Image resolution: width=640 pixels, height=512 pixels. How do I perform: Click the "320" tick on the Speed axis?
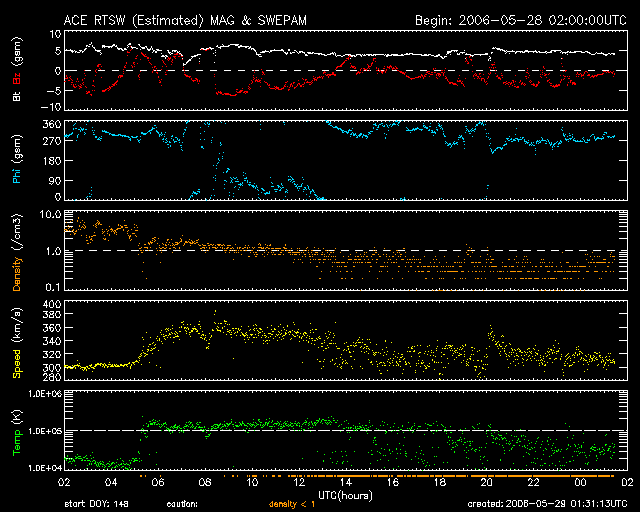[x=52, y=354]
